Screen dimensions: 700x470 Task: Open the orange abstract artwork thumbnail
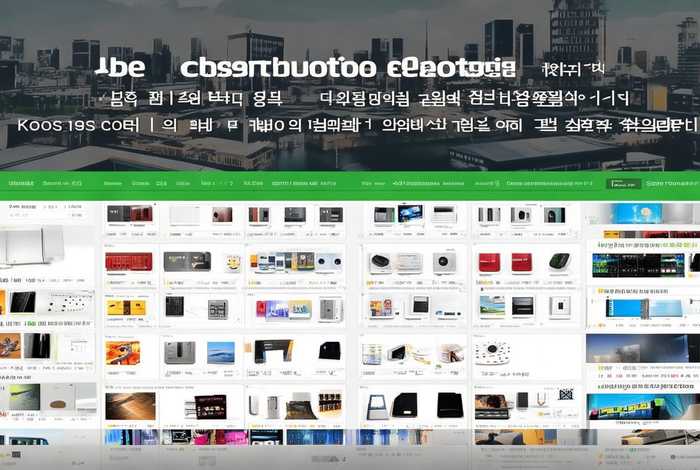123,353
